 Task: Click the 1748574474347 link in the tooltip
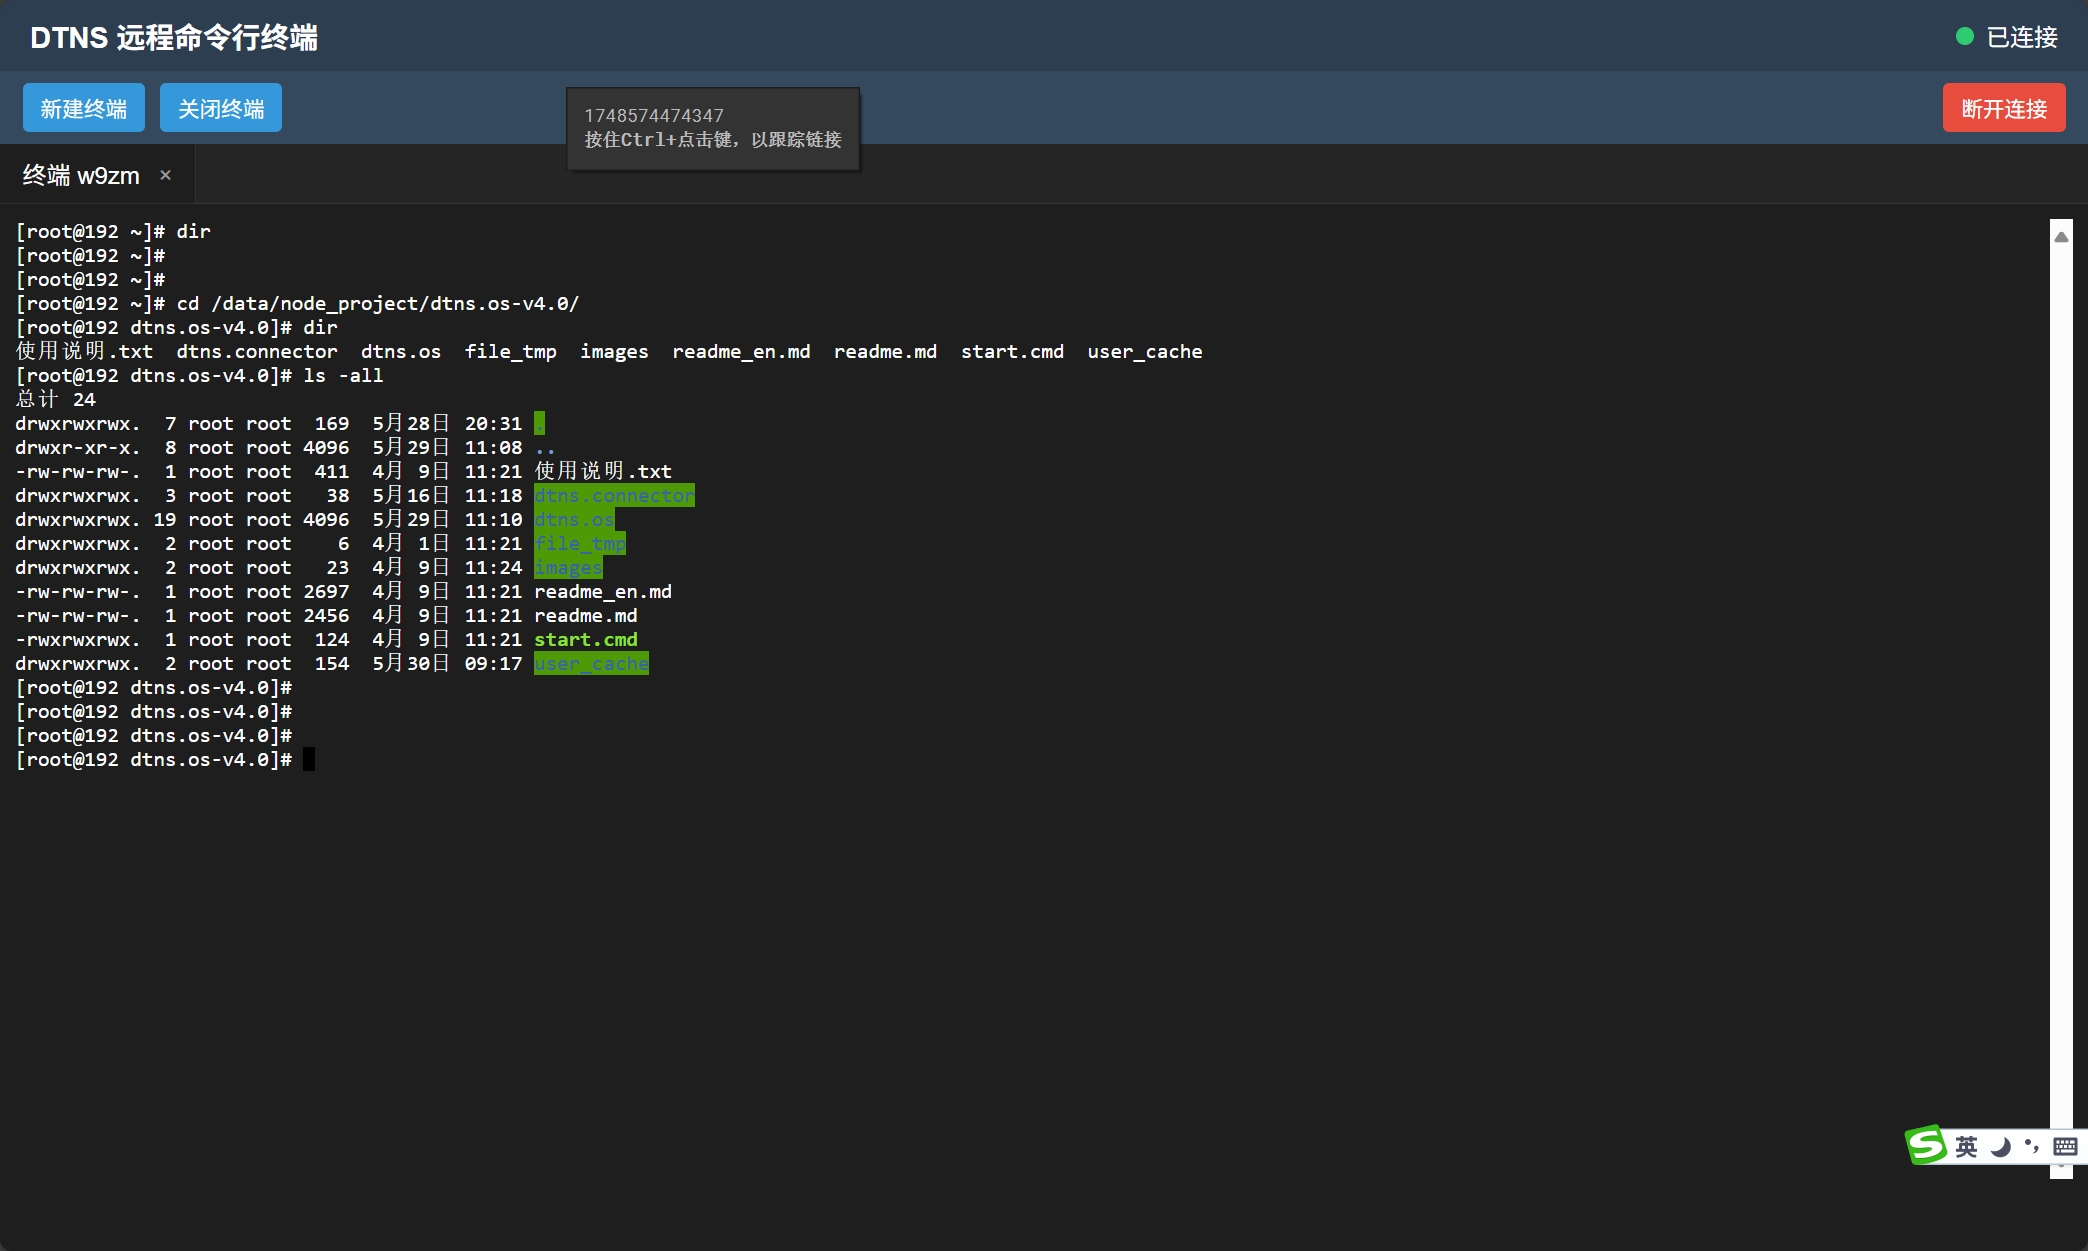click(654, 116)
